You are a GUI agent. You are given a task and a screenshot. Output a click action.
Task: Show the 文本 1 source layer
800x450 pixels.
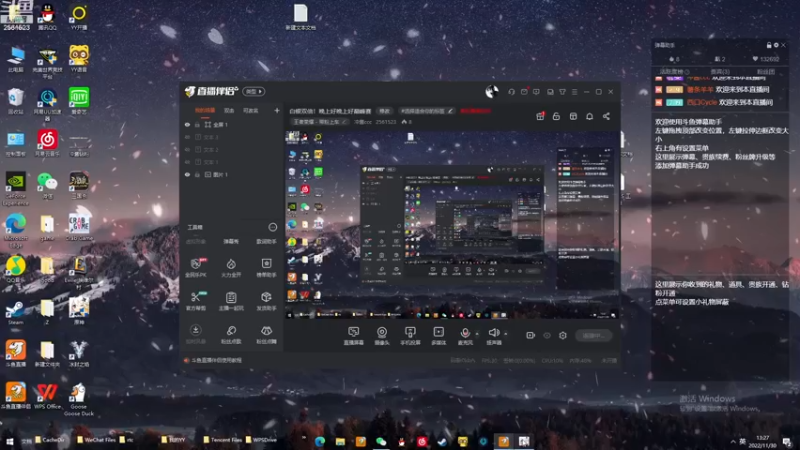point(187,162)
